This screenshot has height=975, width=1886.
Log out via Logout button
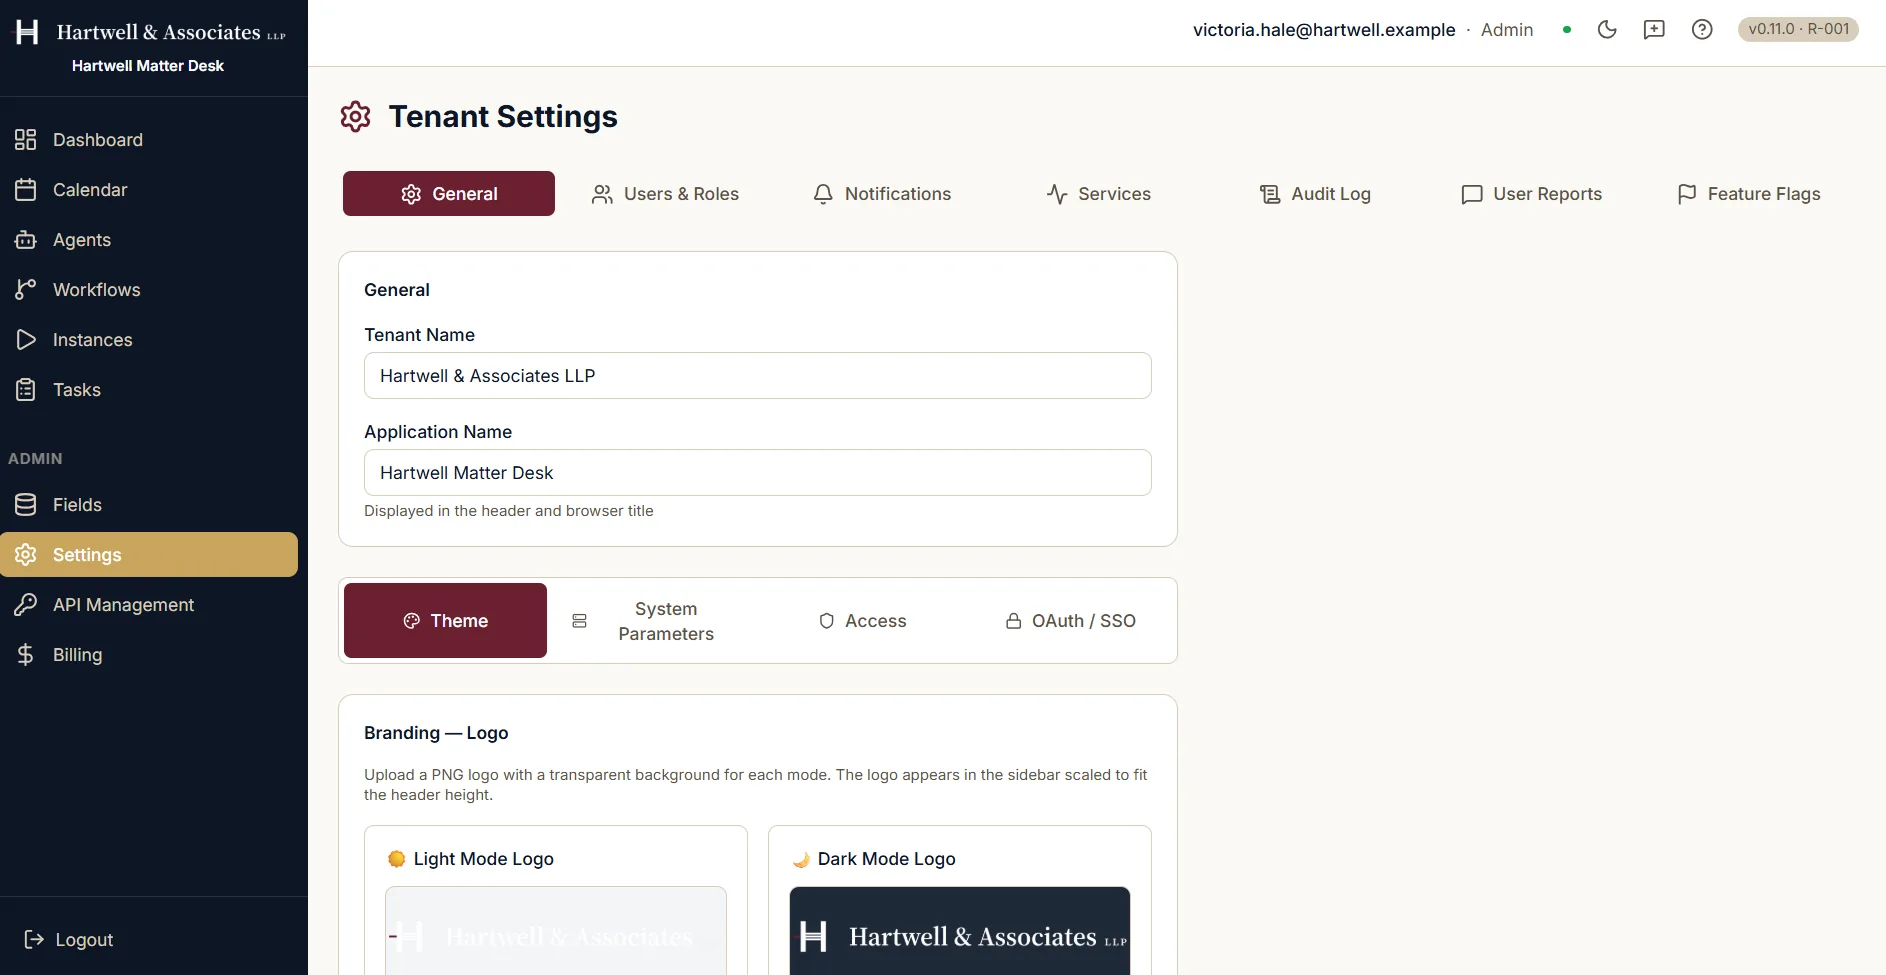68,939
